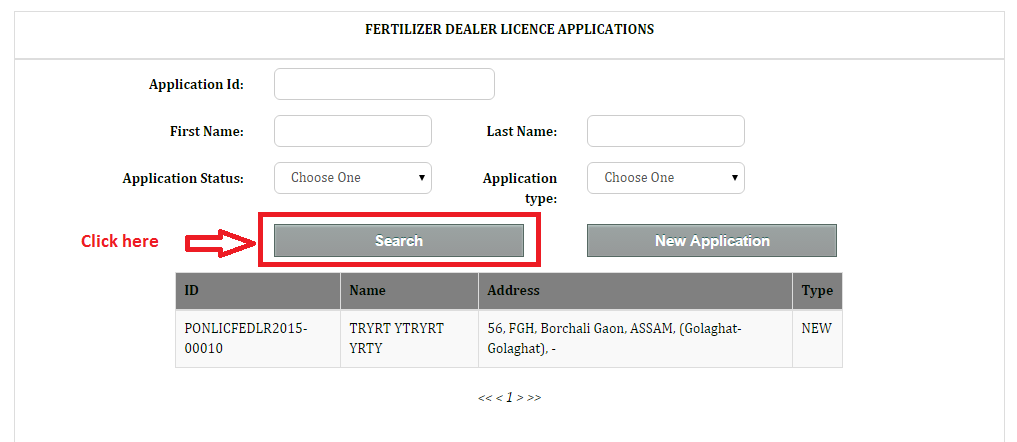Go to next page with > link
Image resolution: width=1017 pixels, height=442 pixels.
[x=520, y=398]
